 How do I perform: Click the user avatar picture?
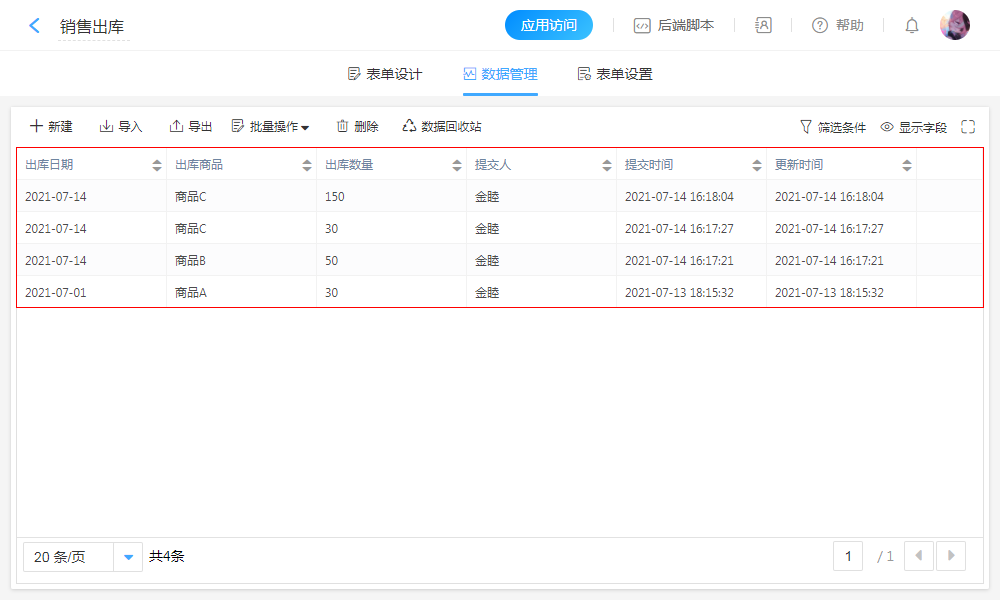(954, 25)
